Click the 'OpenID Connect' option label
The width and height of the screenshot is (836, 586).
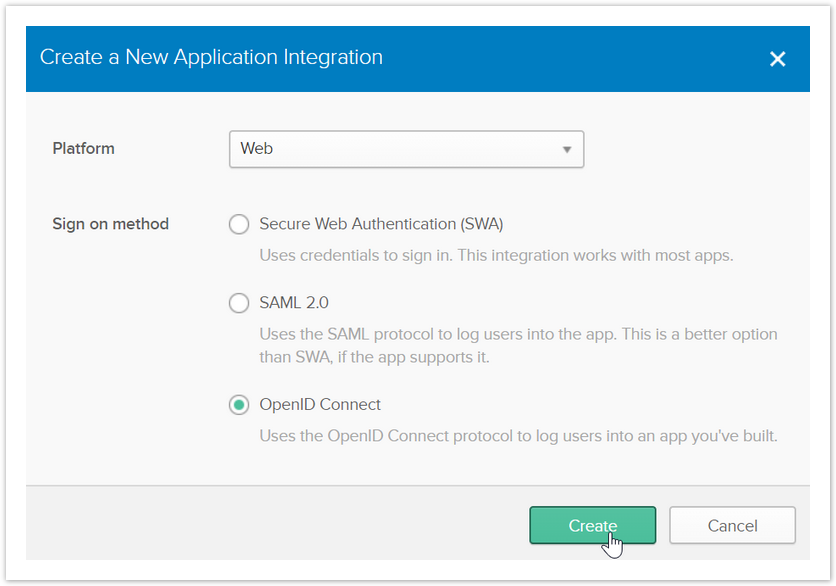320,405
